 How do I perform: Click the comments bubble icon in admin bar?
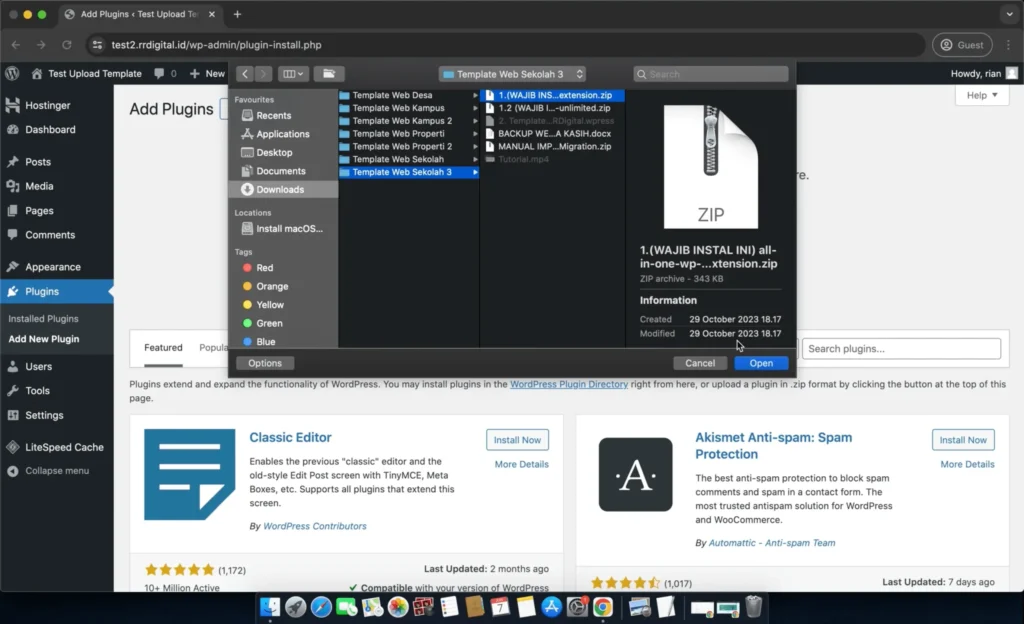pos(159,73)
